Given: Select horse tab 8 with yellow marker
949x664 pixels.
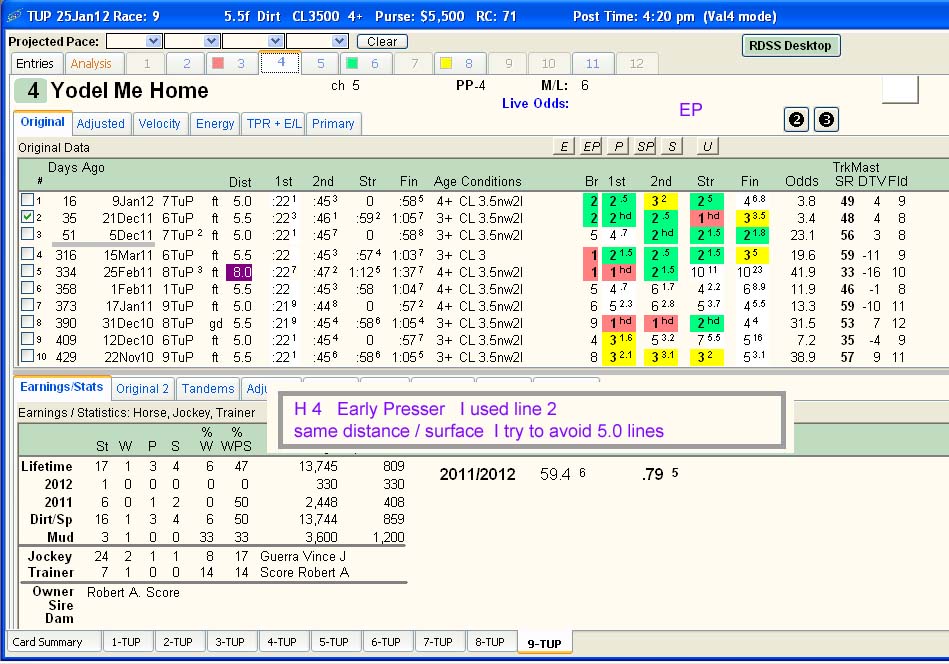Looking at the screenshot, I should pyautogui.click(x=461, y=64).
